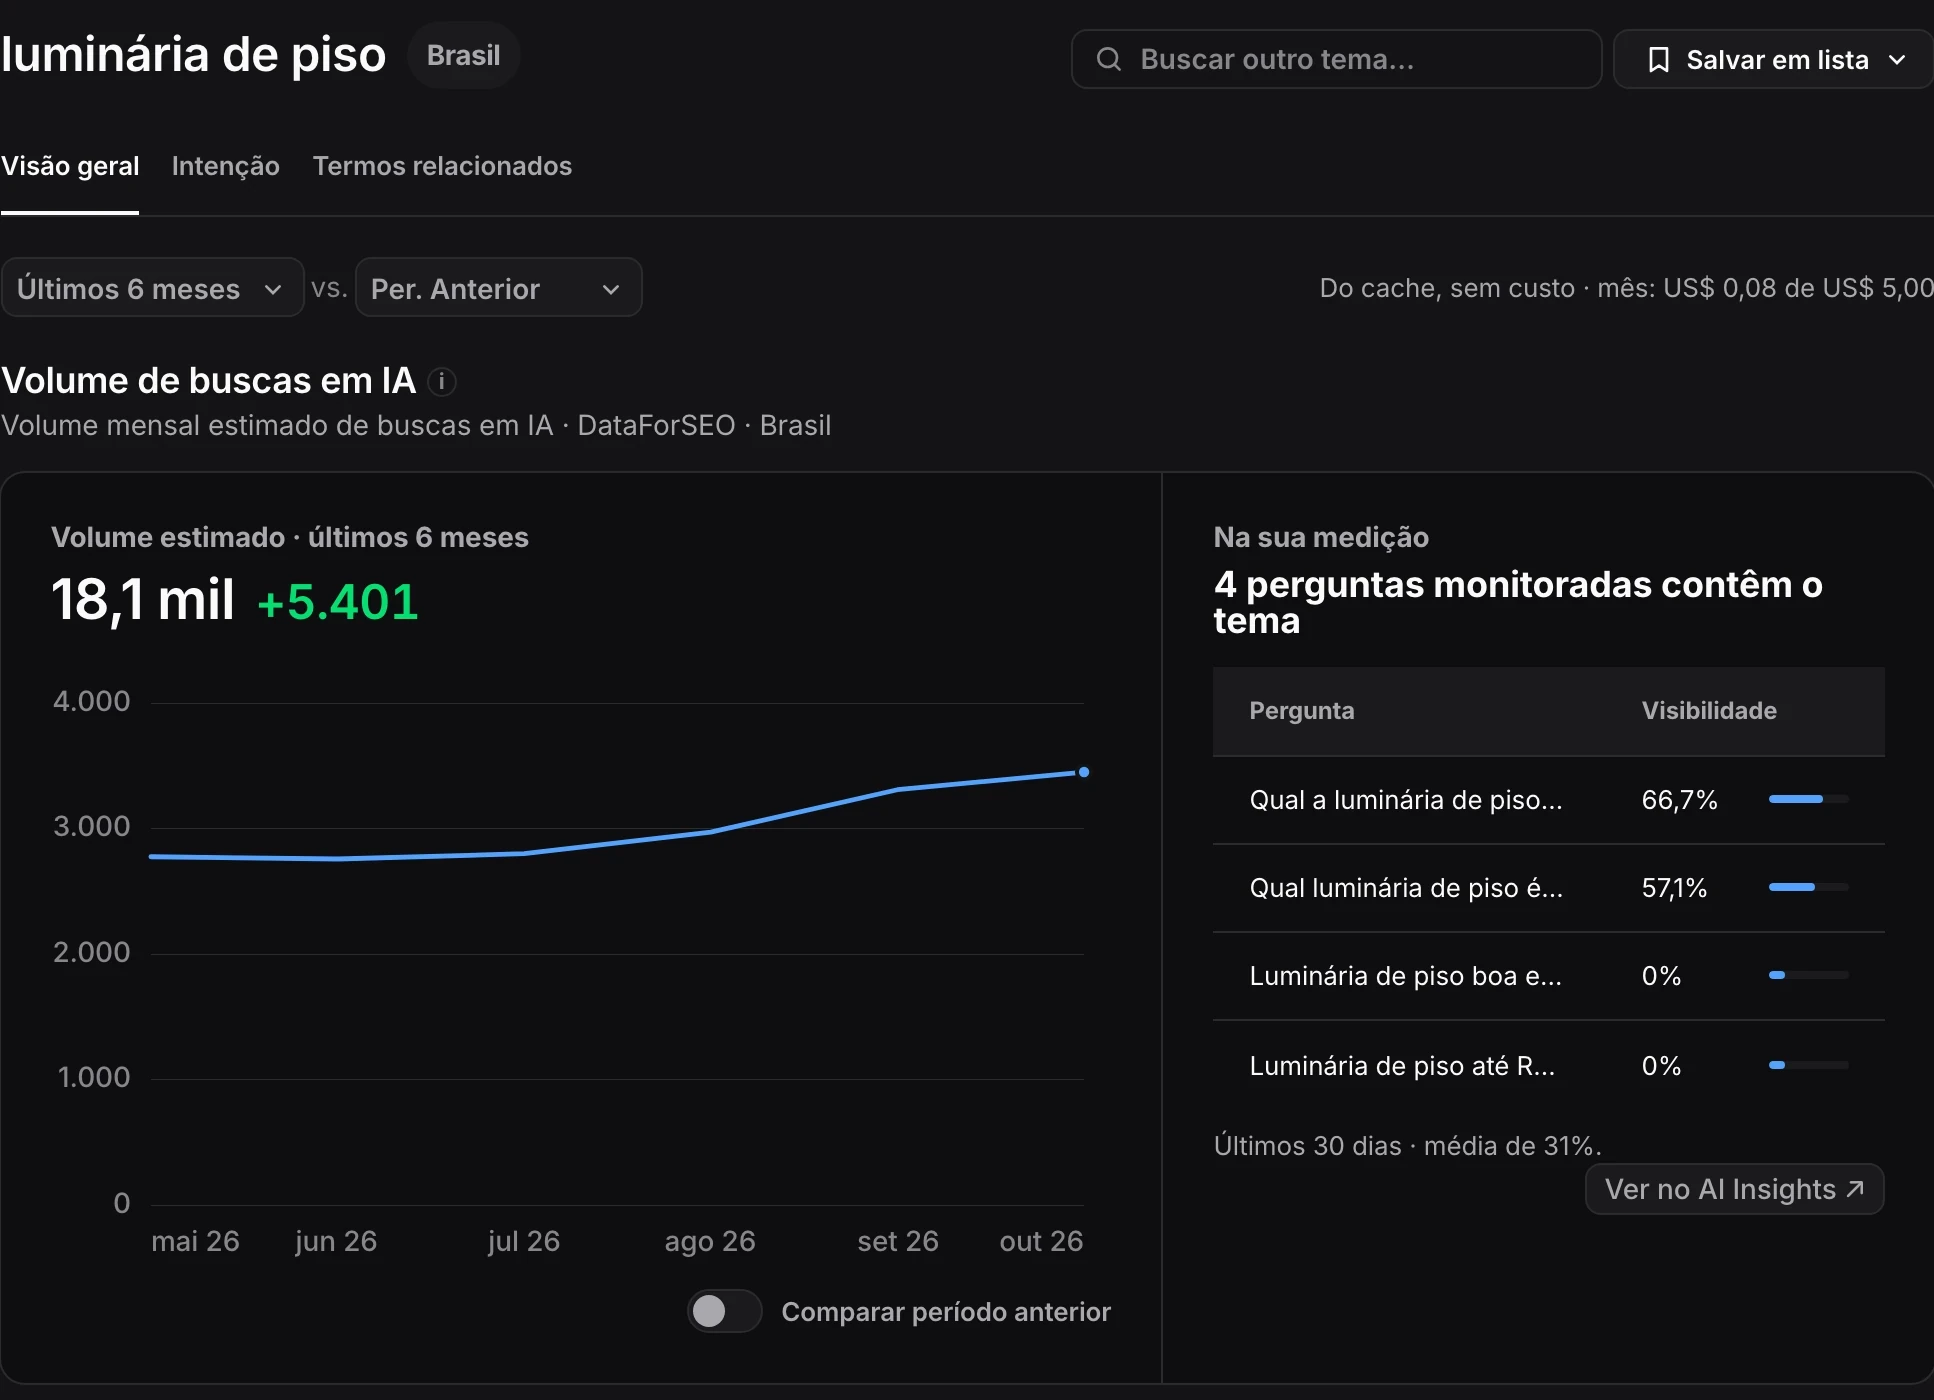This screenshot has width=1934, height=1400.
Task: Click the Ver no AI Insights button
Action: click(x=1734, y=1188)
